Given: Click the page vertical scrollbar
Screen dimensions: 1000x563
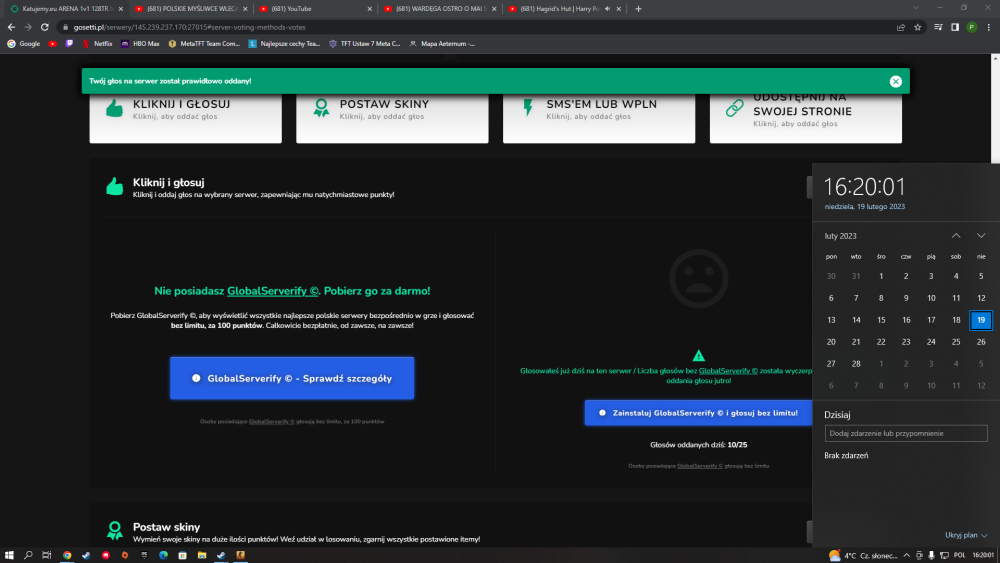Looking at the screenshot, I should pos(996,108).
